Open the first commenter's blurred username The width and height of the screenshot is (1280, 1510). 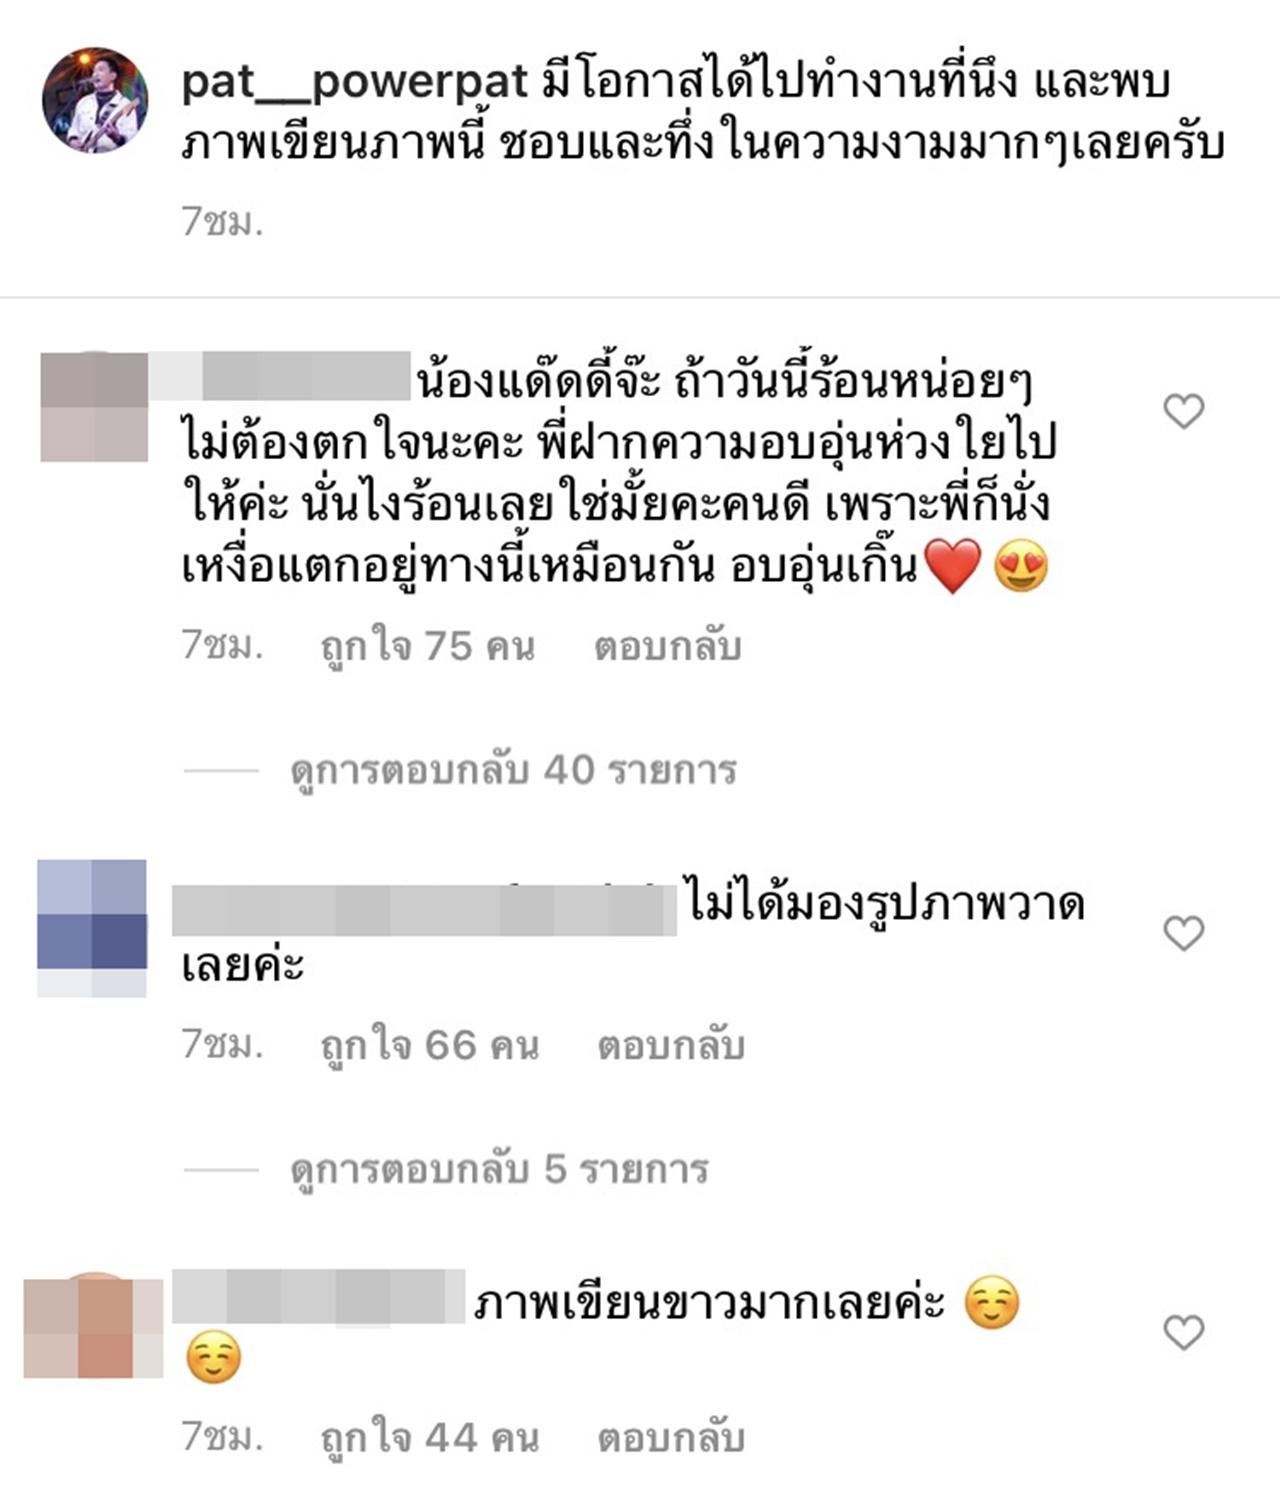281,376
